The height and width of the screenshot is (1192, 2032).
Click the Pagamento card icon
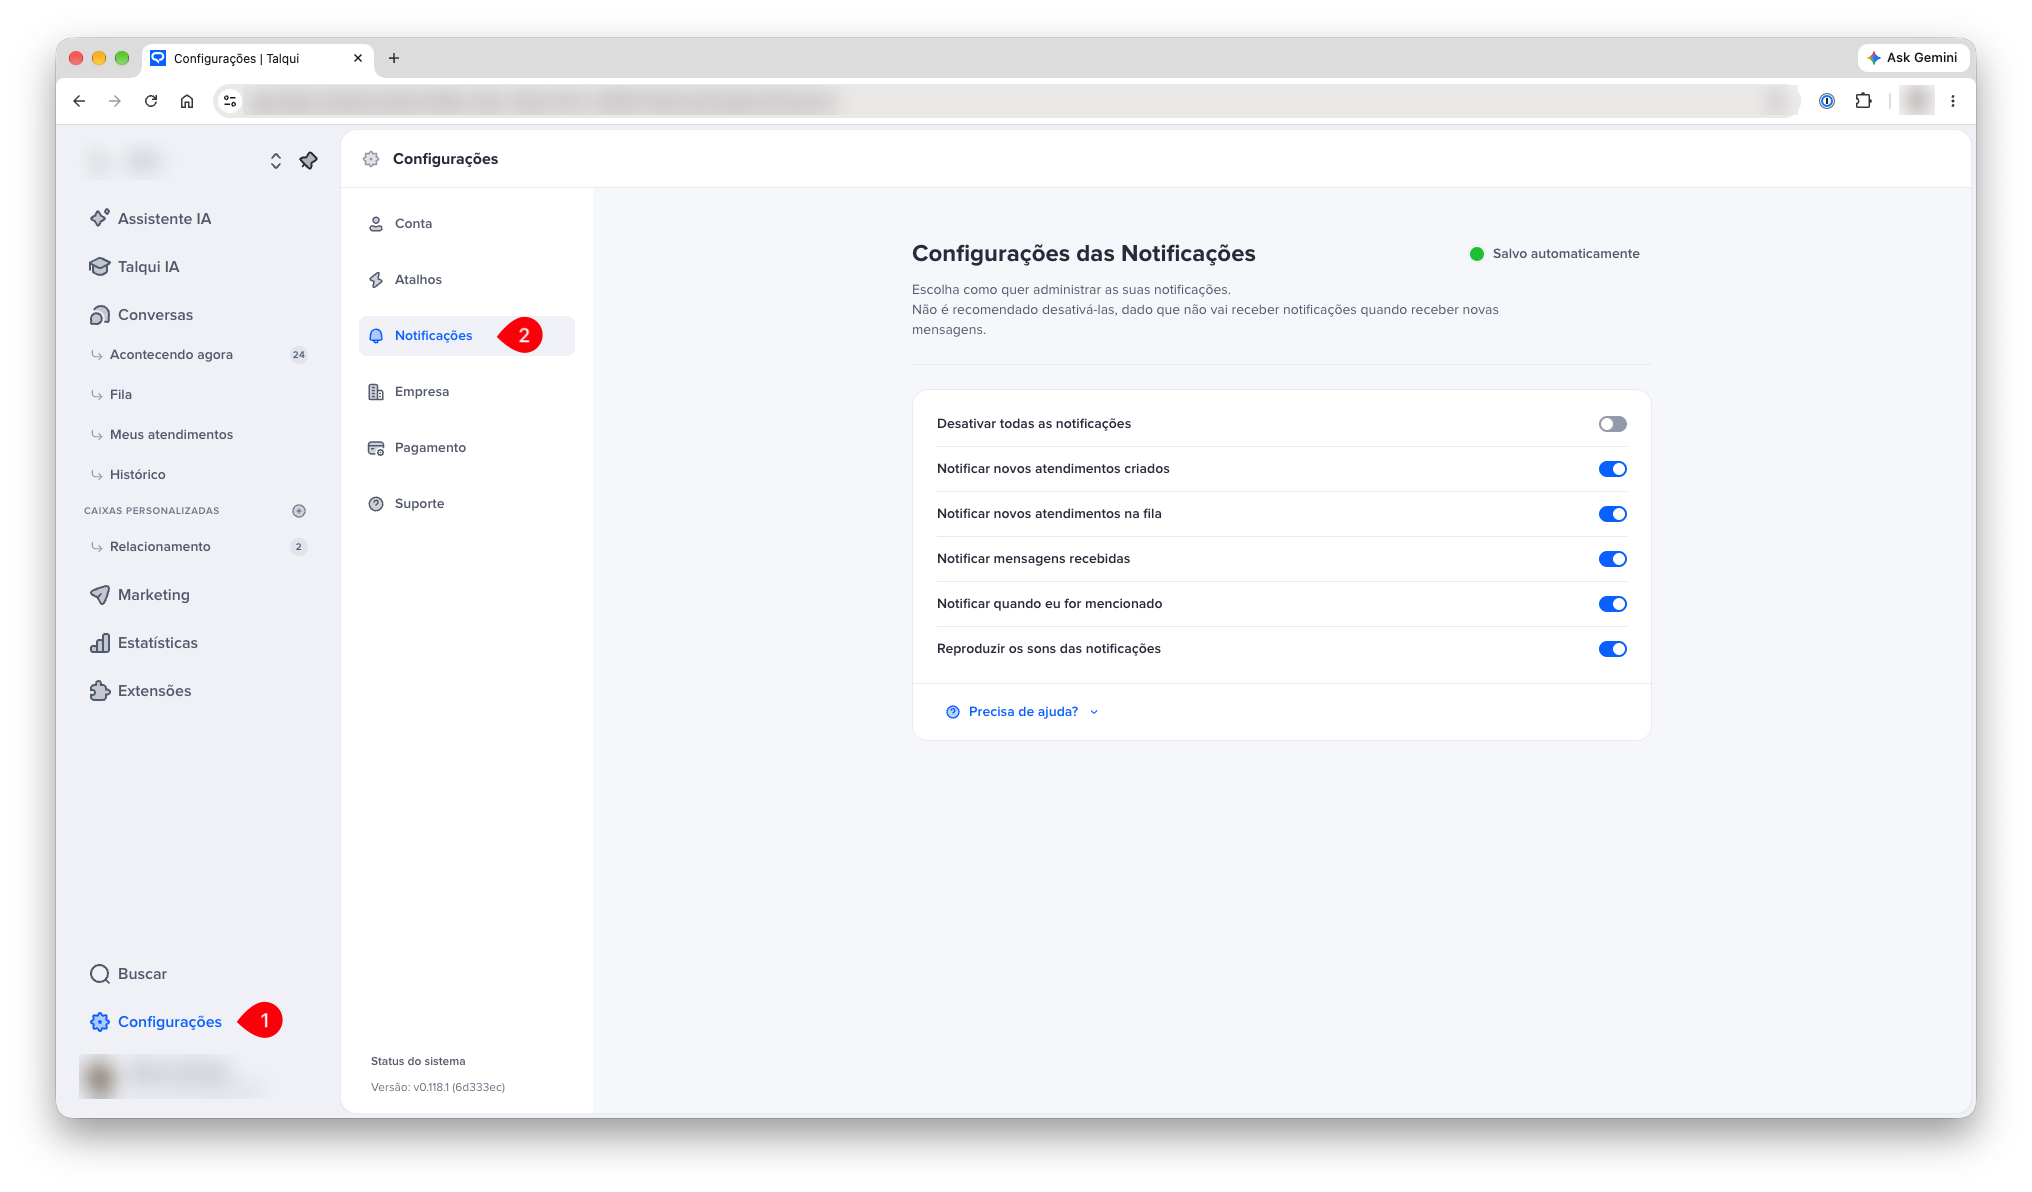(x=376, y=447)
